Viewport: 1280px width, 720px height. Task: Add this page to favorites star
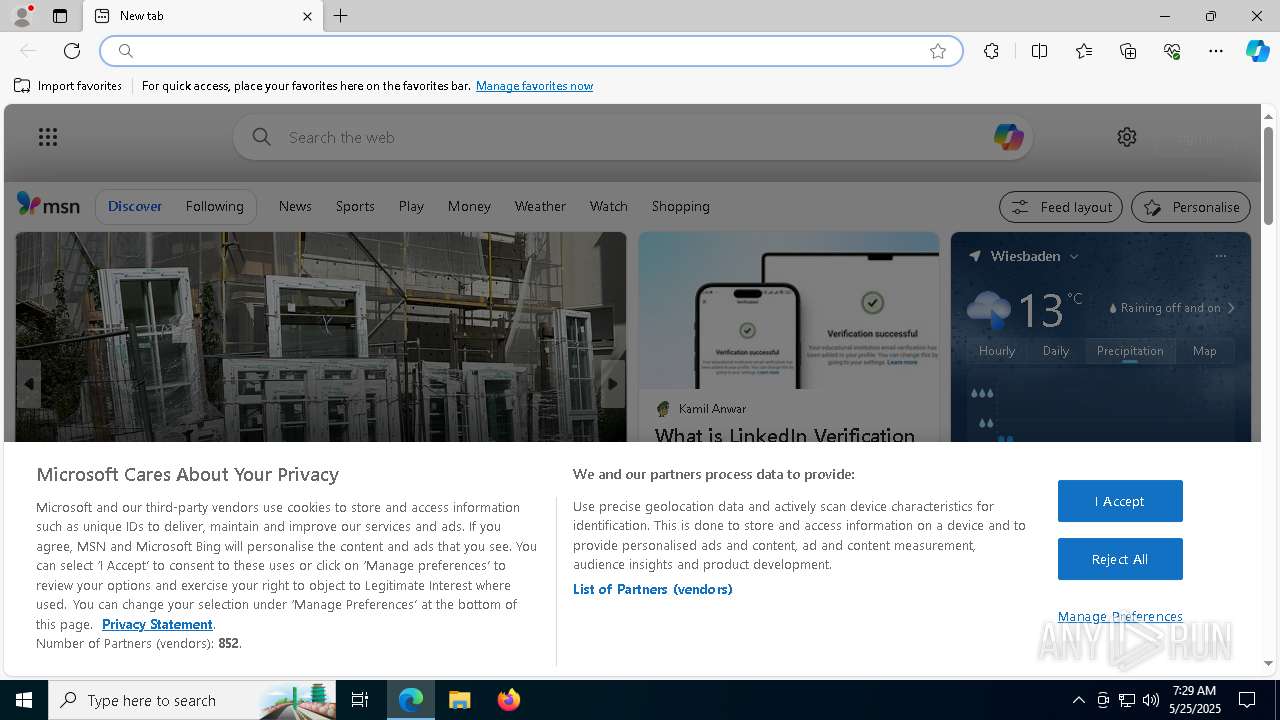[x=938, y=51]
